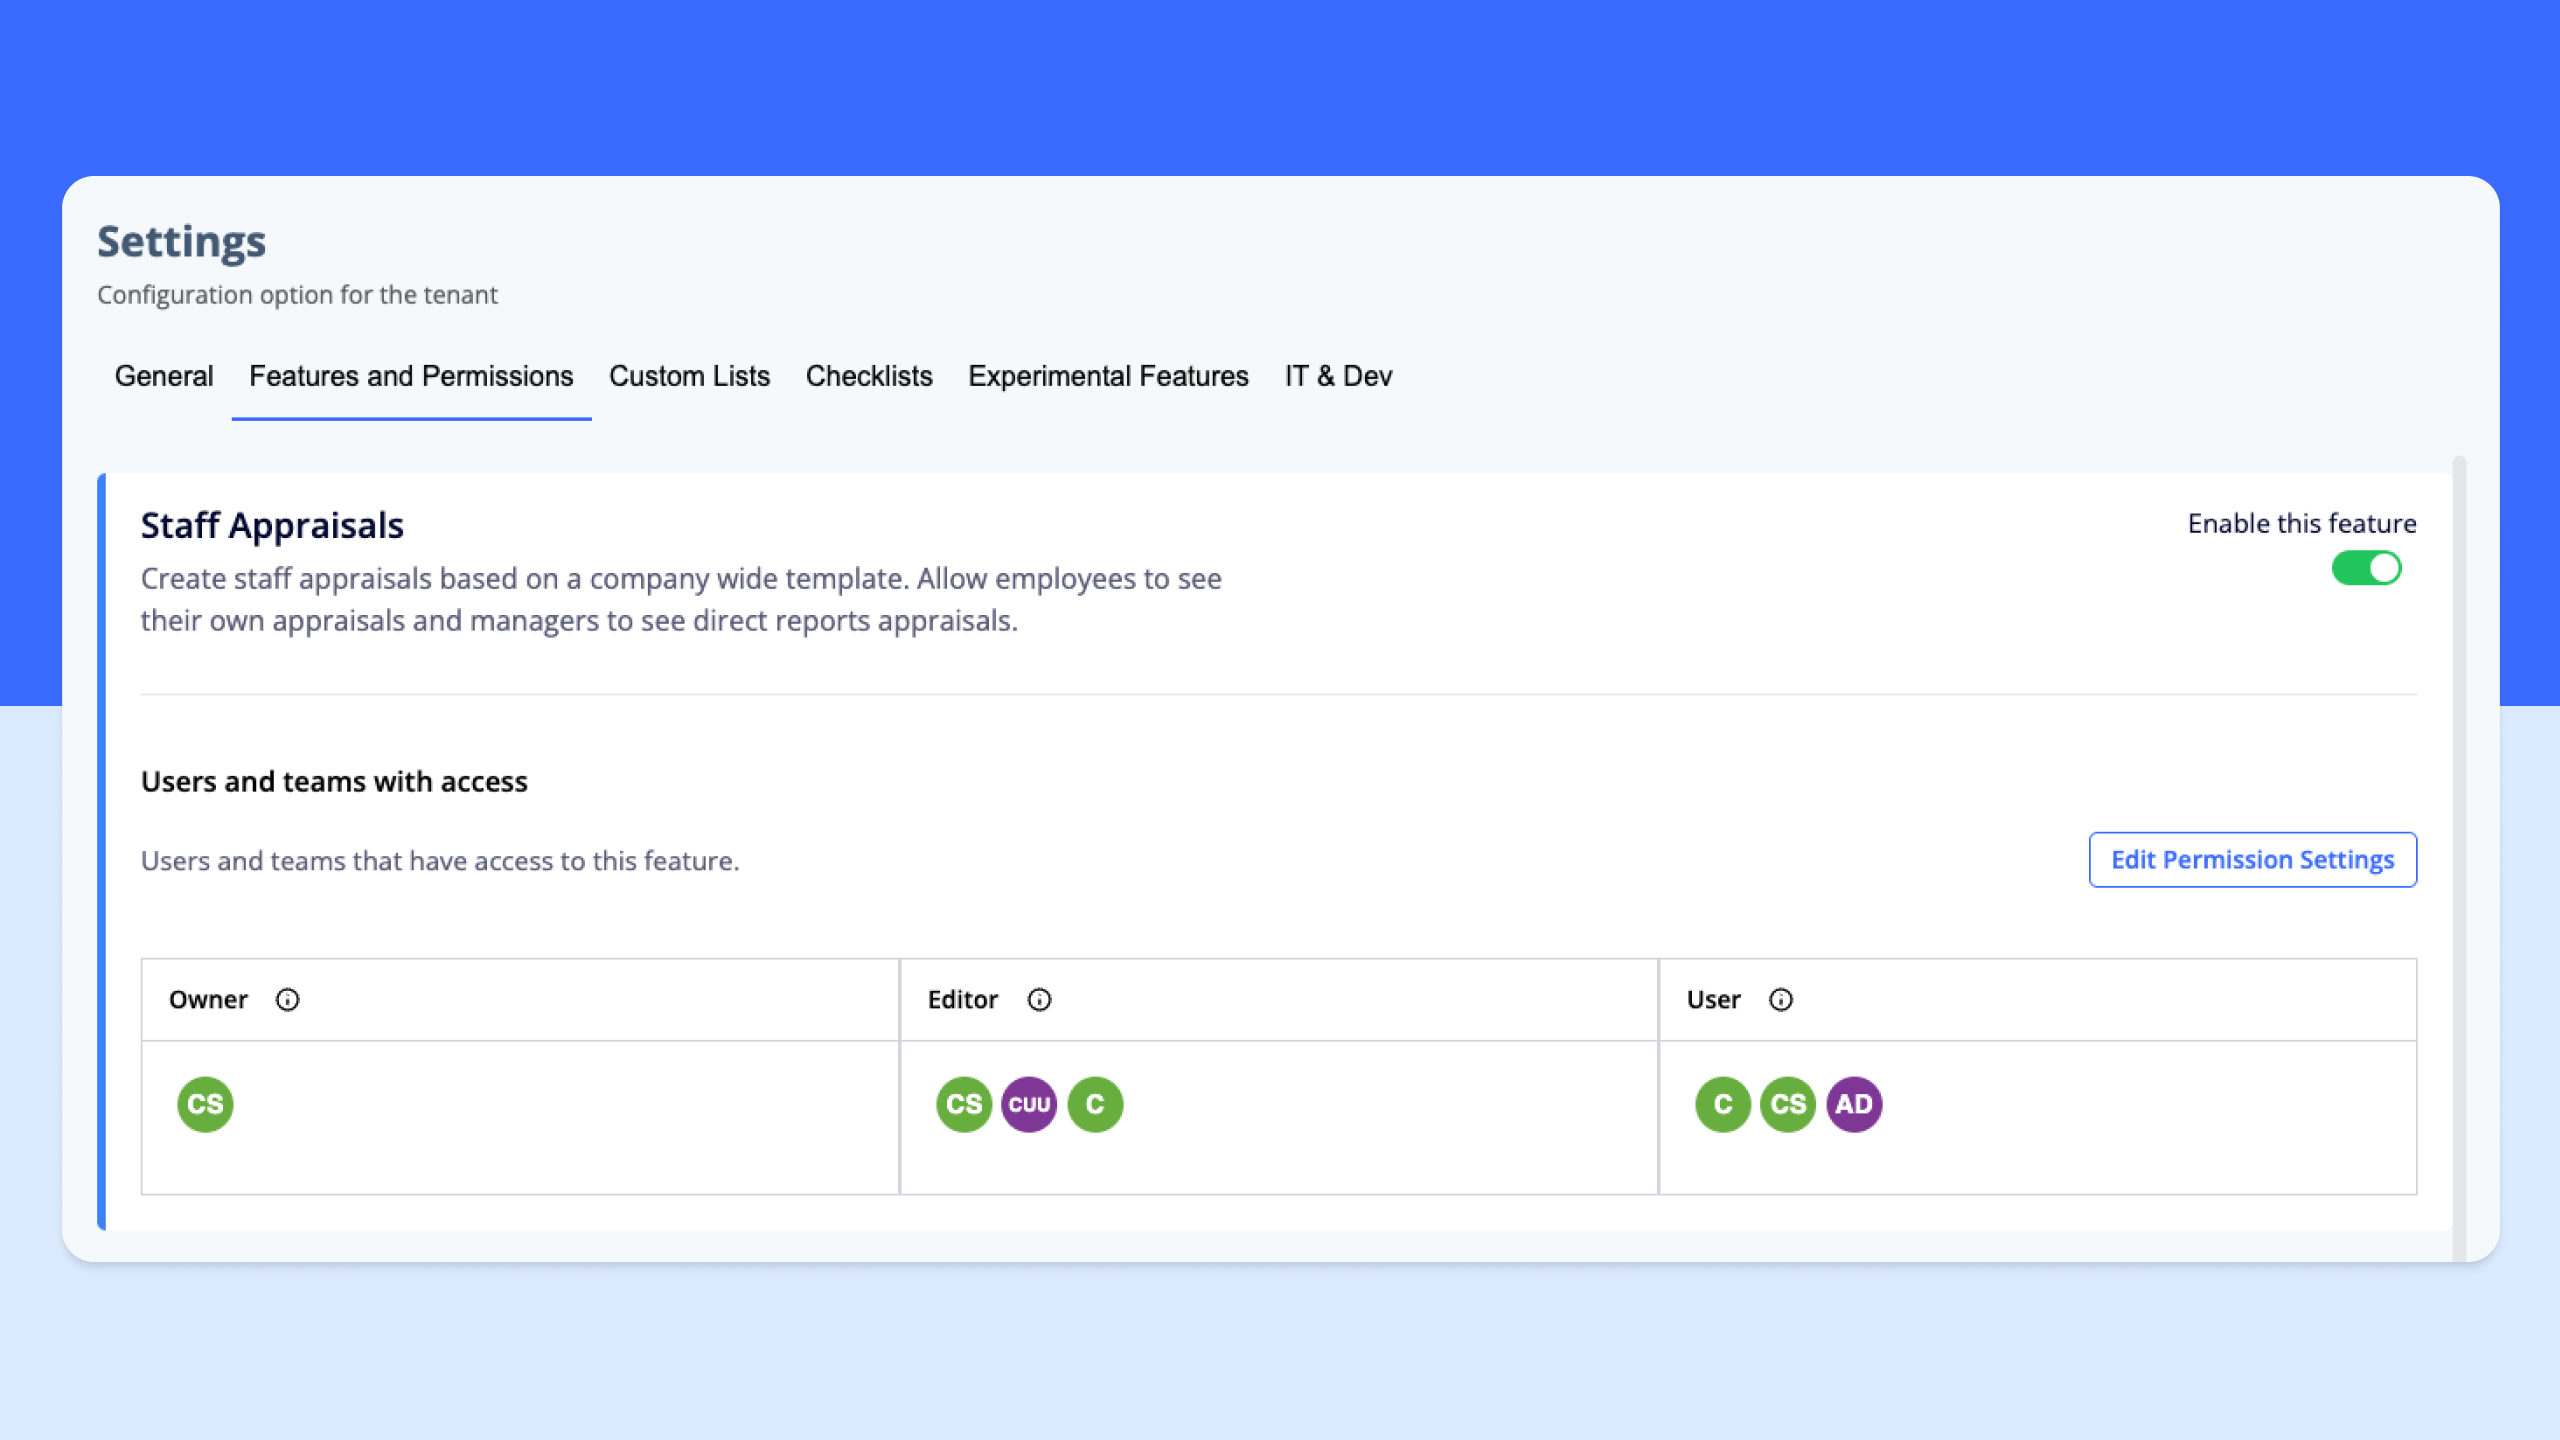Click the C avatar in User column
Image resolution: width=2560 pixels, height=1440 pixels.
(1722, 1104)
